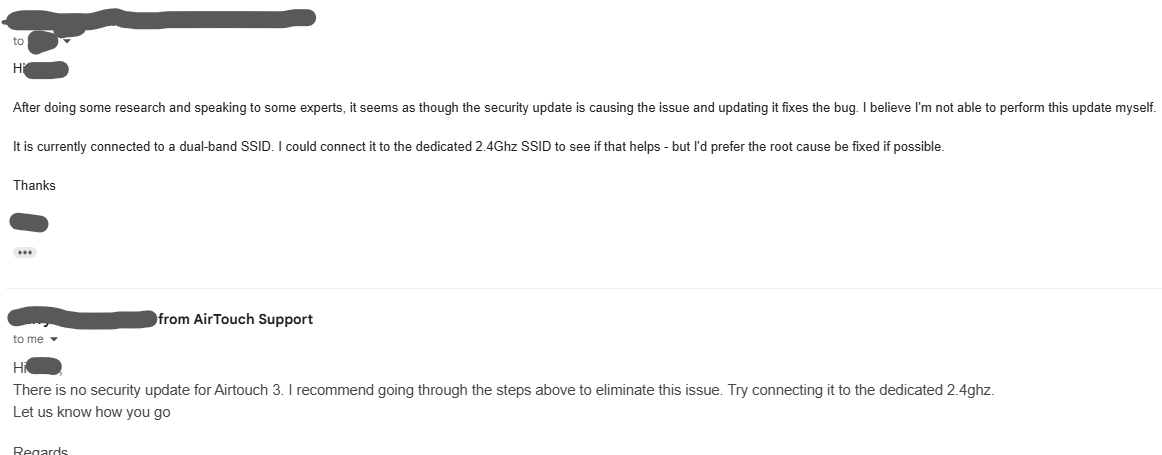Click the "to me" recipient text
The height and width of the screenshot is (455, 1162).
(x=27, y=339)
